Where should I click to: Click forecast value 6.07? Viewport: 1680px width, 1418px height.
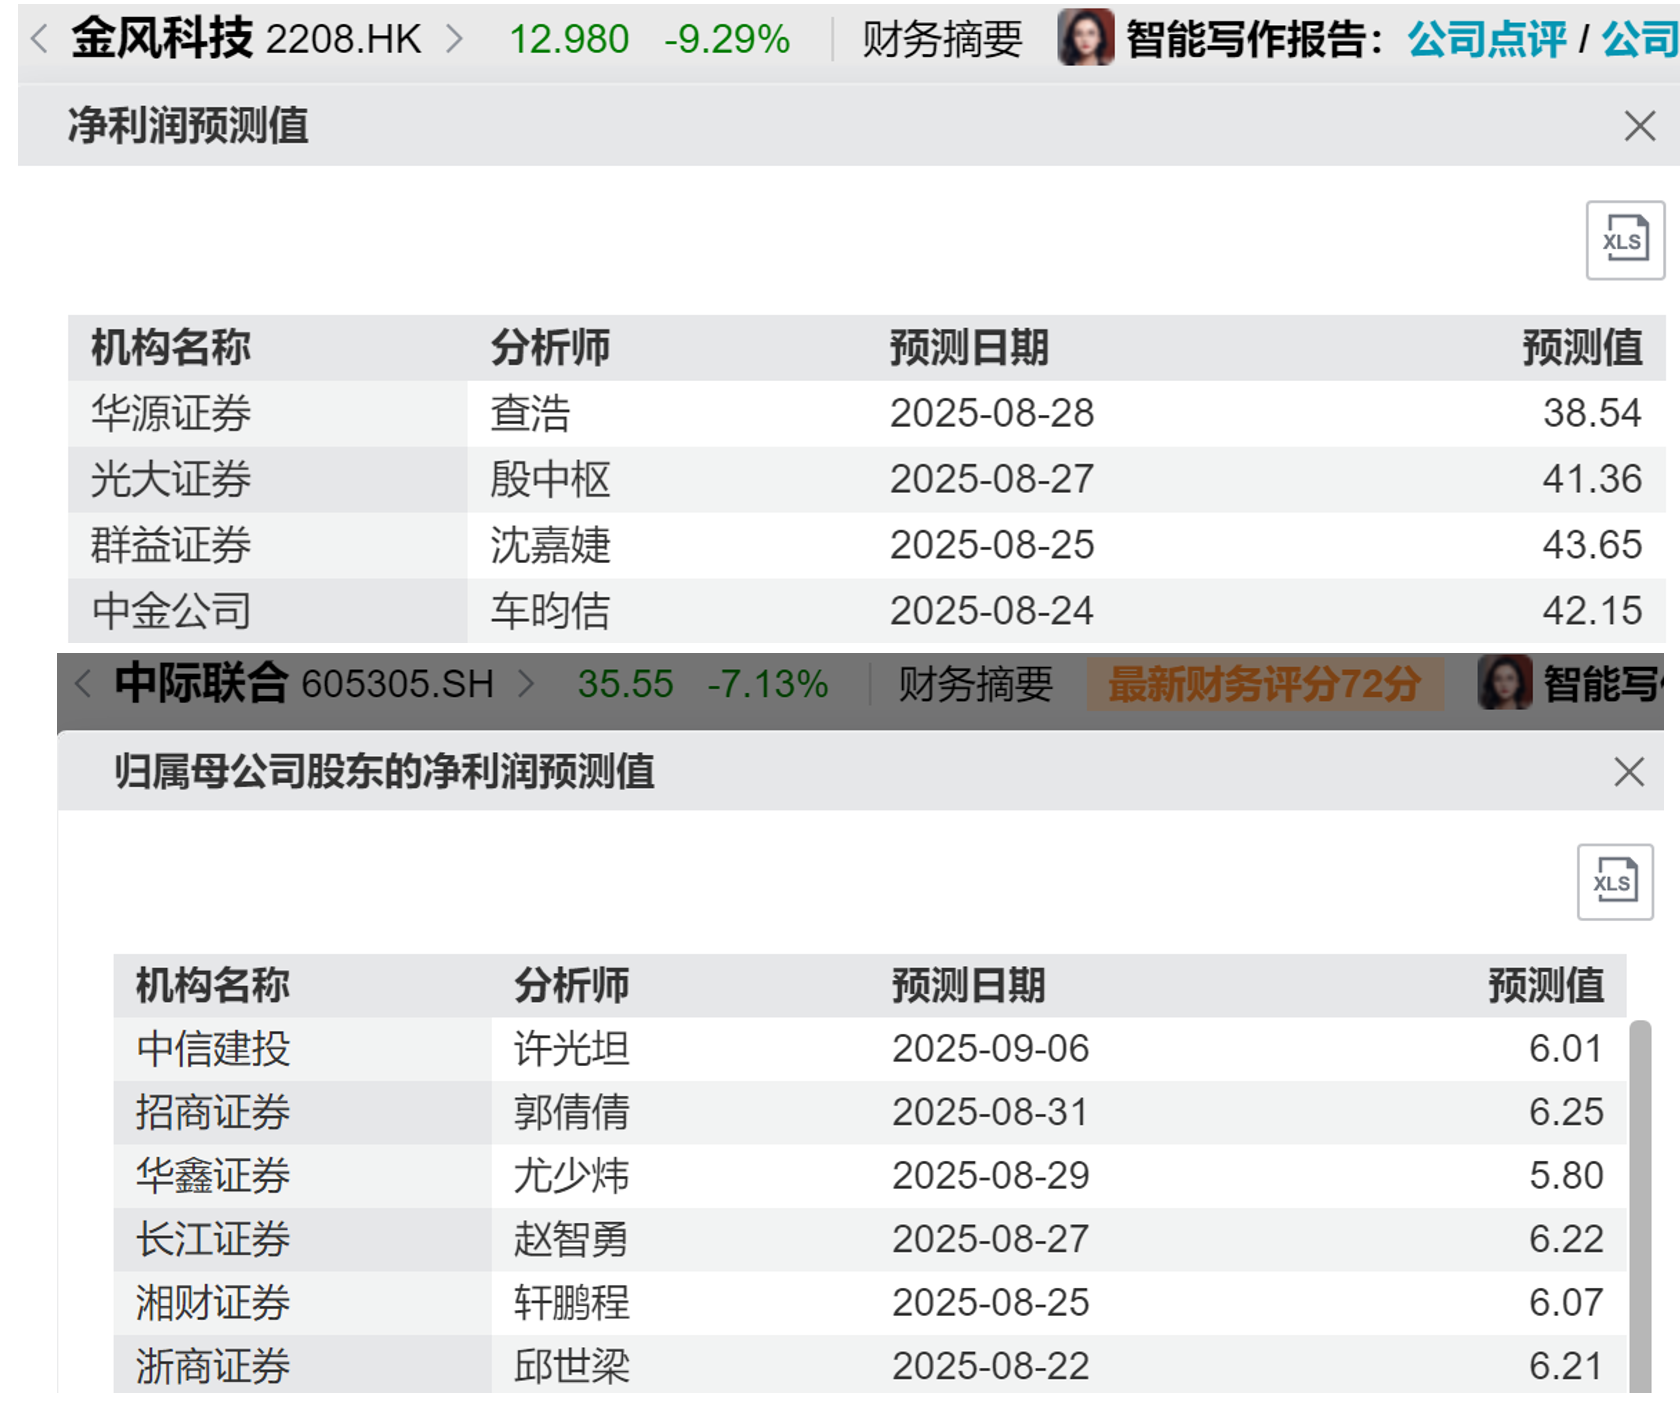[1566, 1303]
